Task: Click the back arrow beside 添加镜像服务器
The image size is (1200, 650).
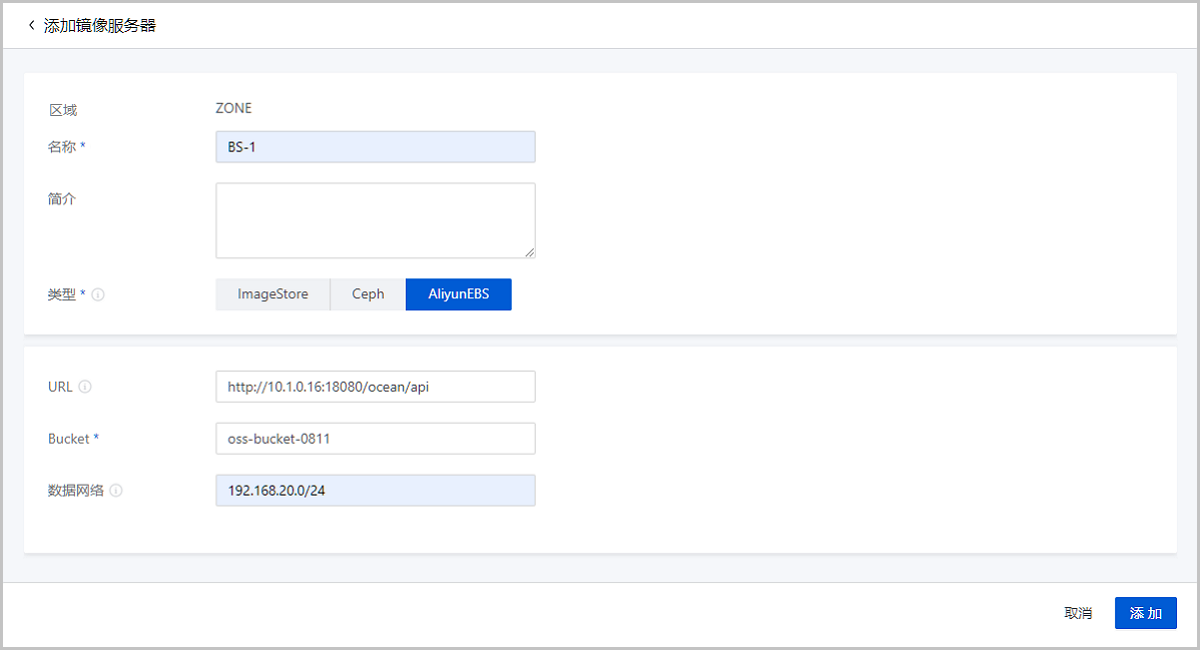Action: [31, 25]
